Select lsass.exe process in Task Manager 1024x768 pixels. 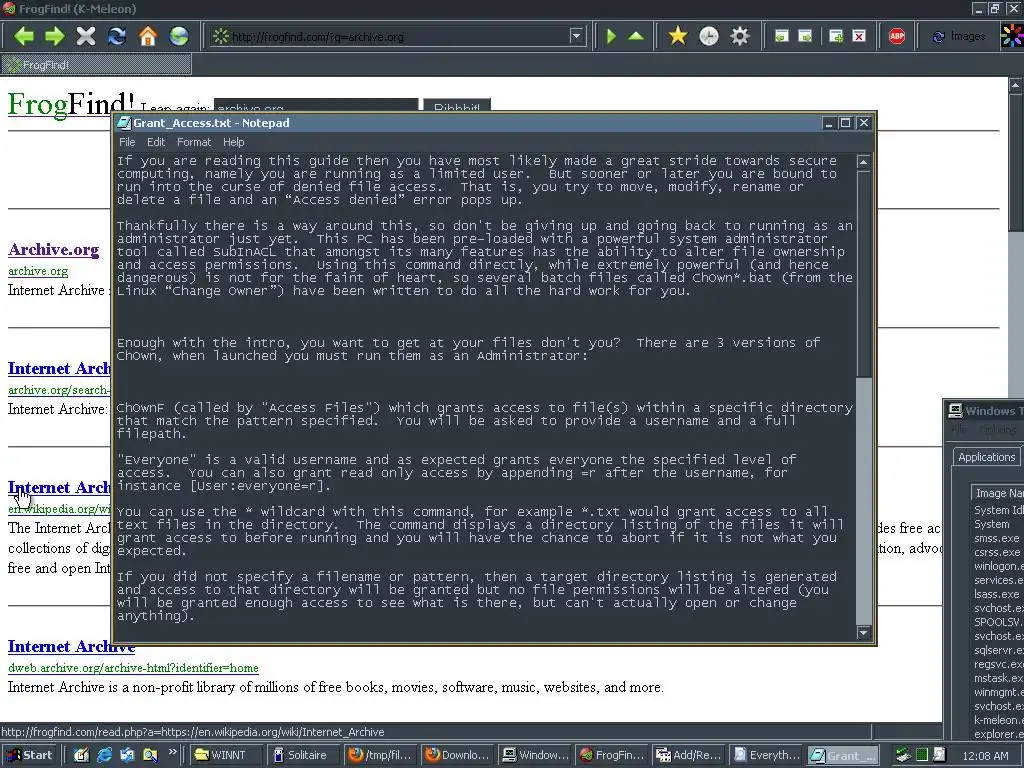(x=996, y=594)
